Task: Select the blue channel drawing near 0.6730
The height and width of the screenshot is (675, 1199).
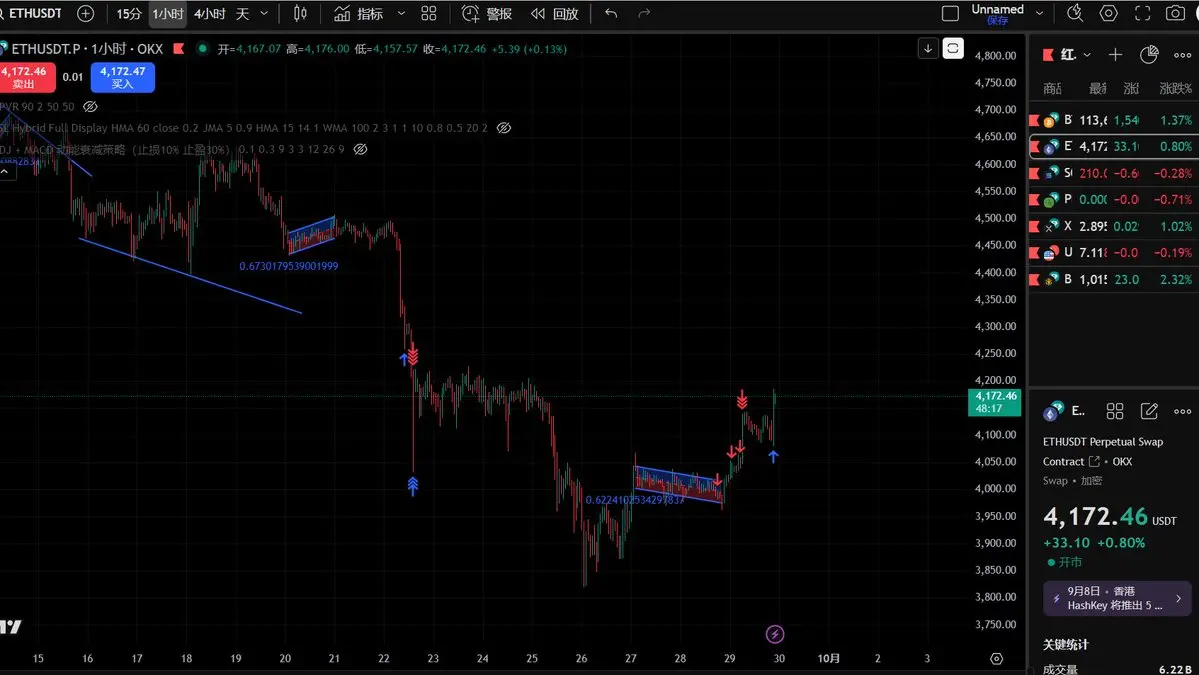Action: coord(311,234)
